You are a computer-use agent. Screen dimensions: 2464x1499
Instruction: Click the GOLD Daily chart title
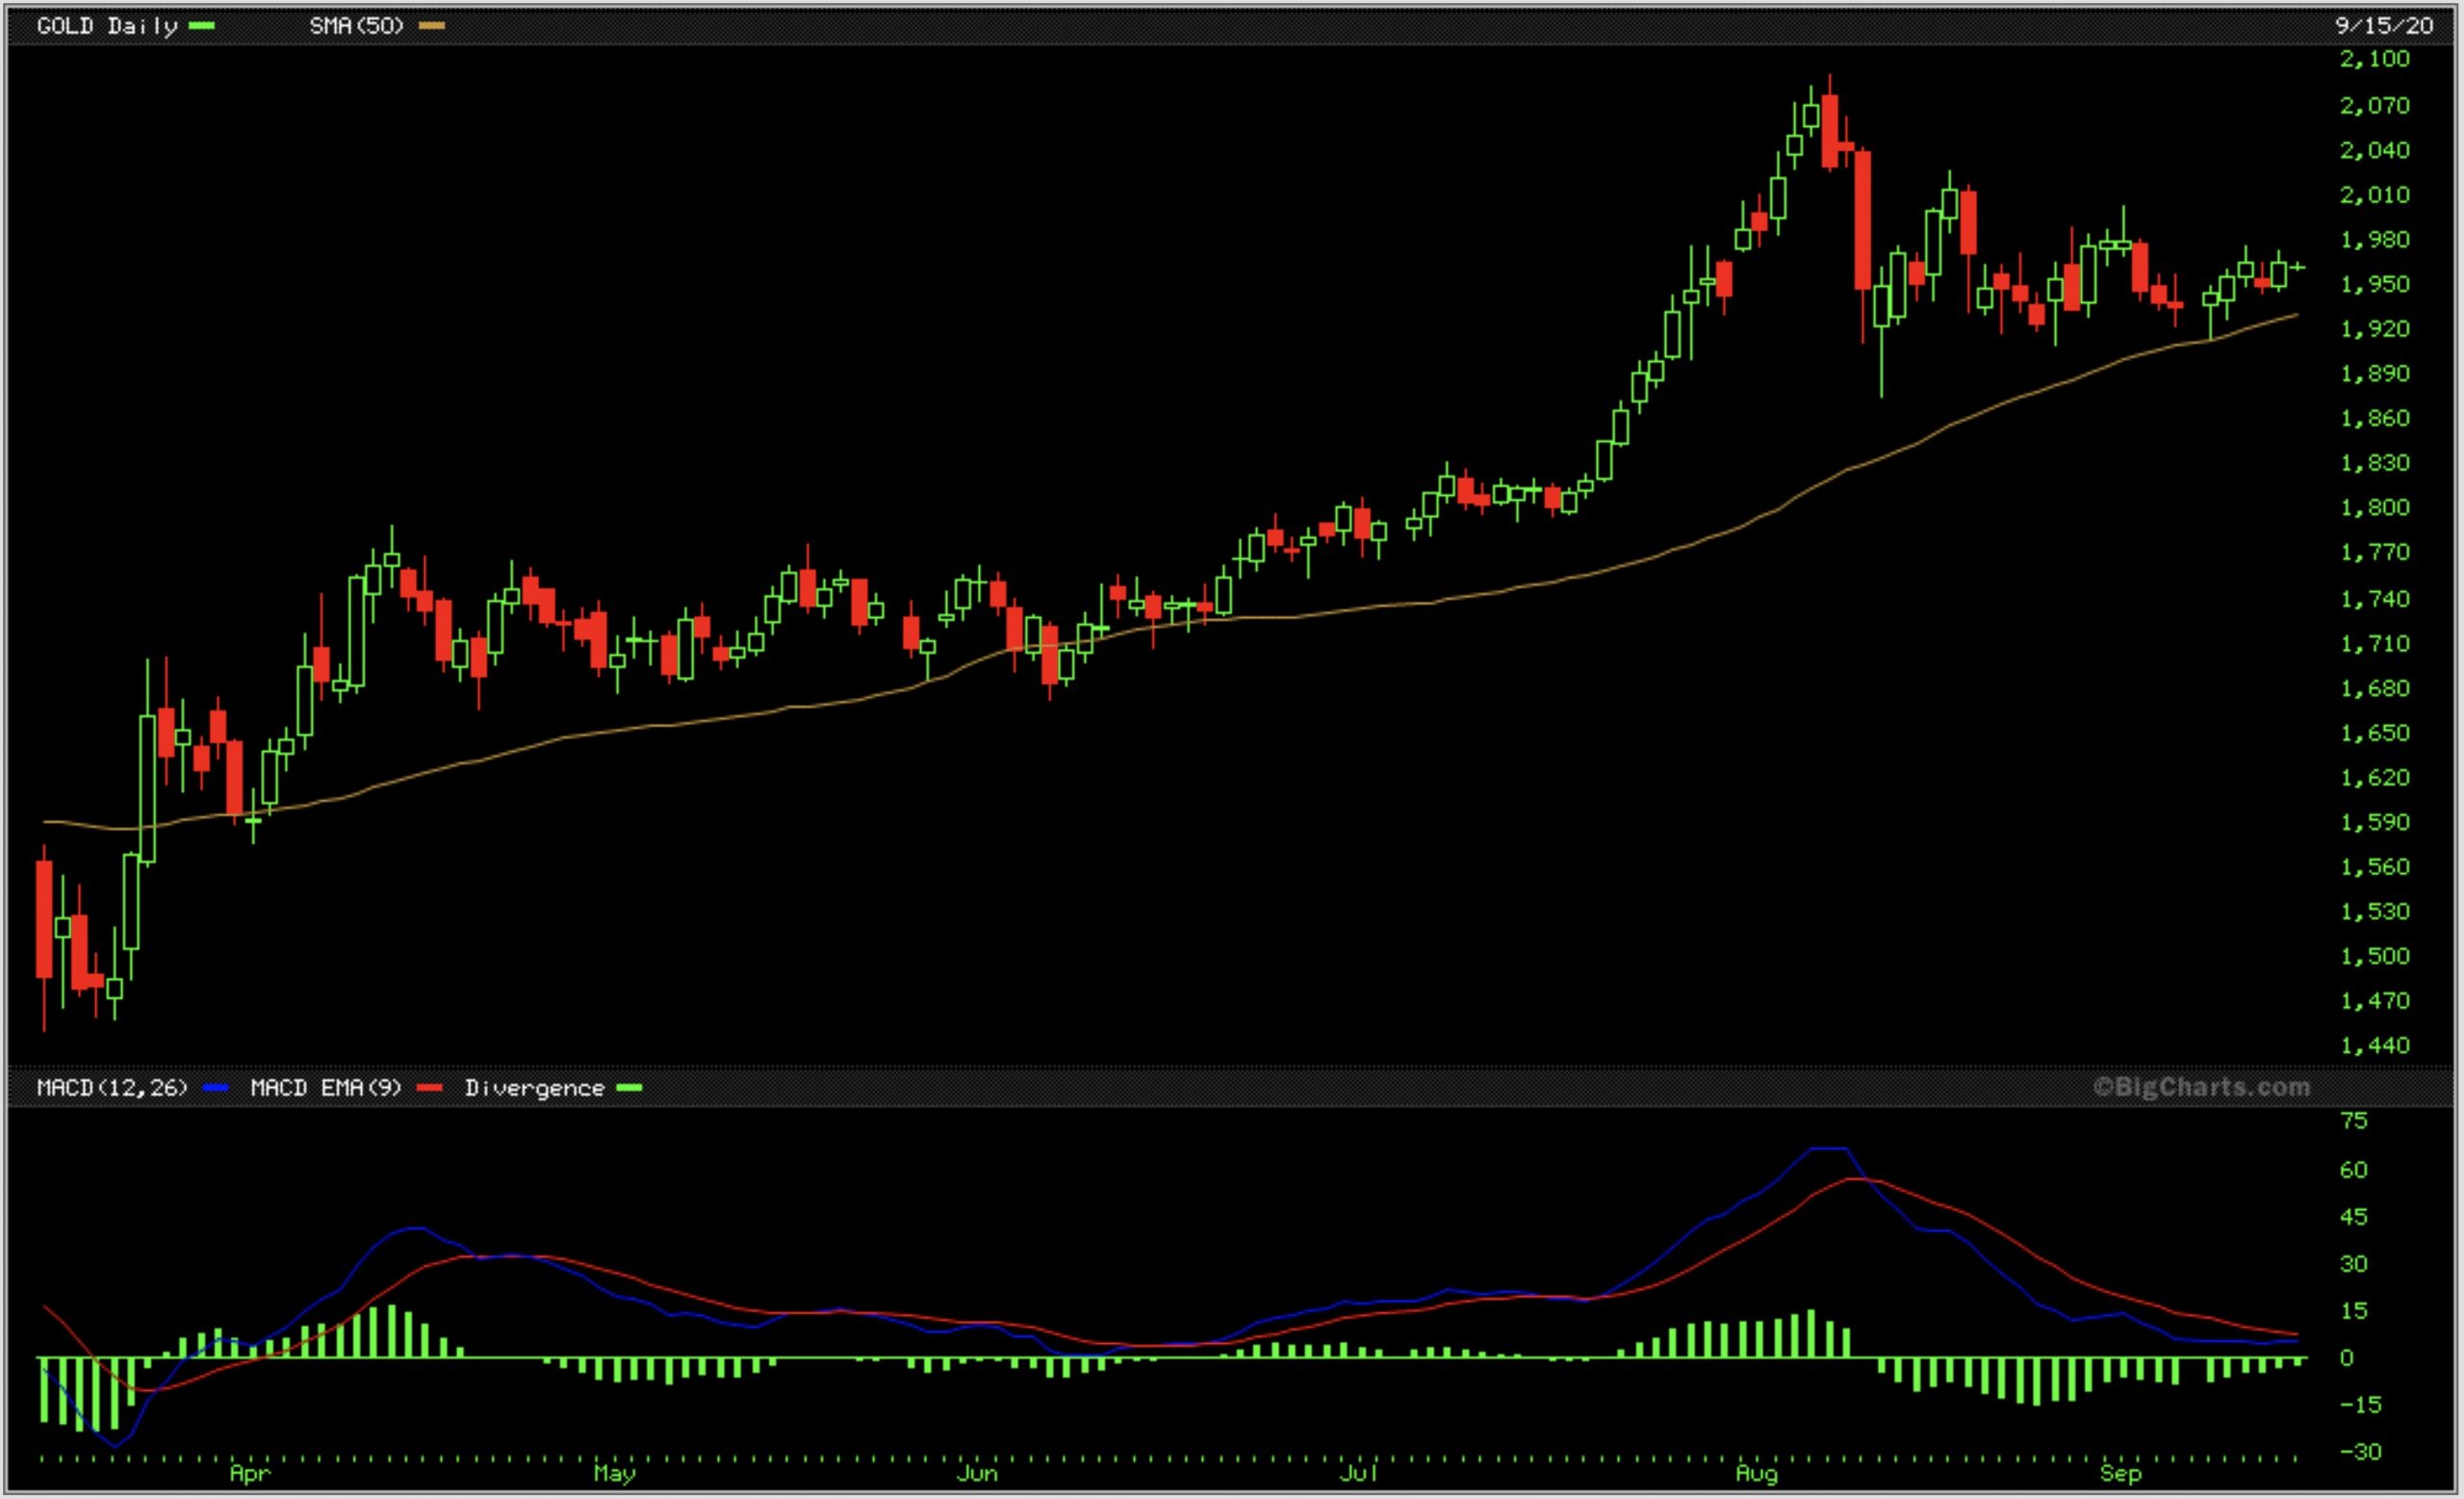pos(106,26)
